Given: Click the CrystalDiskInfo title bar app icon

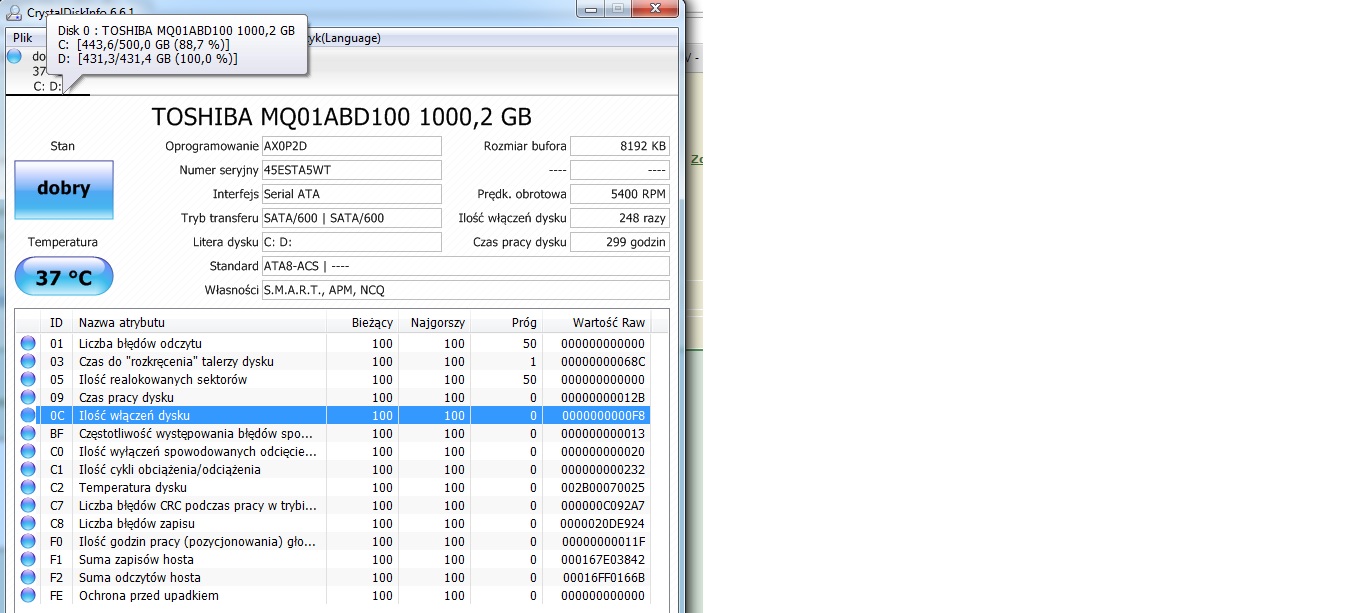Looking at the screenshot, I should (15, 11).
